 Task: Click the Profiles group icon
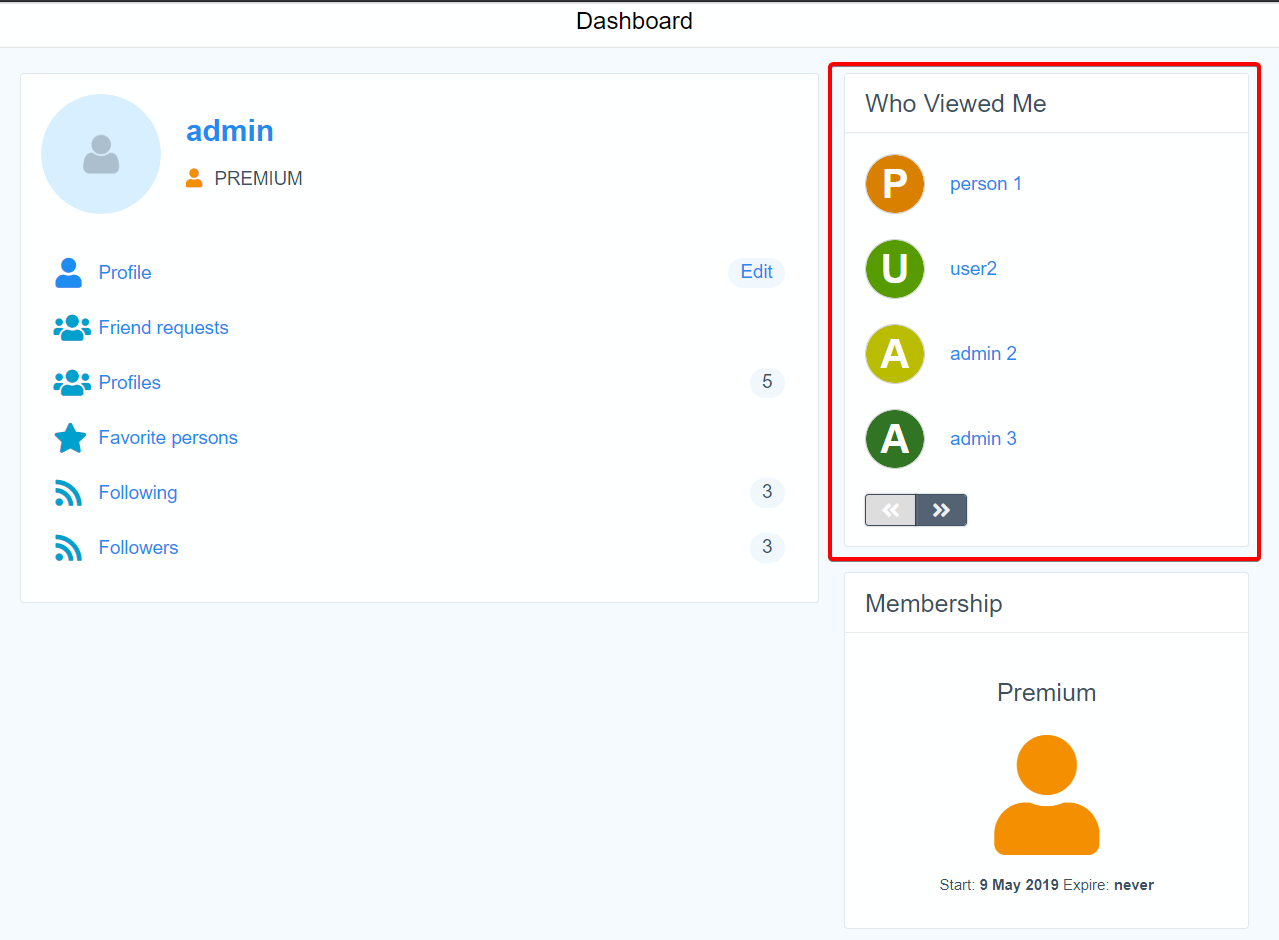pos(71,383)
